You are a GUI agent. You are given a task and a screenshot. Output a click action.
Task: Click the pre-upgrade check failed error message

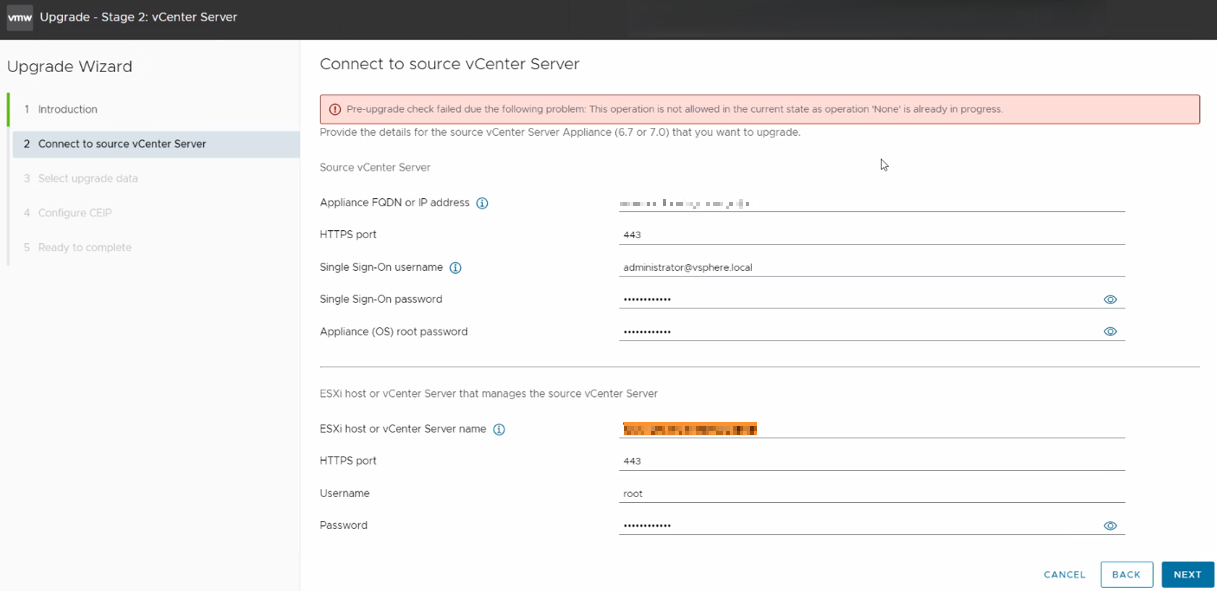click(674, 109)
